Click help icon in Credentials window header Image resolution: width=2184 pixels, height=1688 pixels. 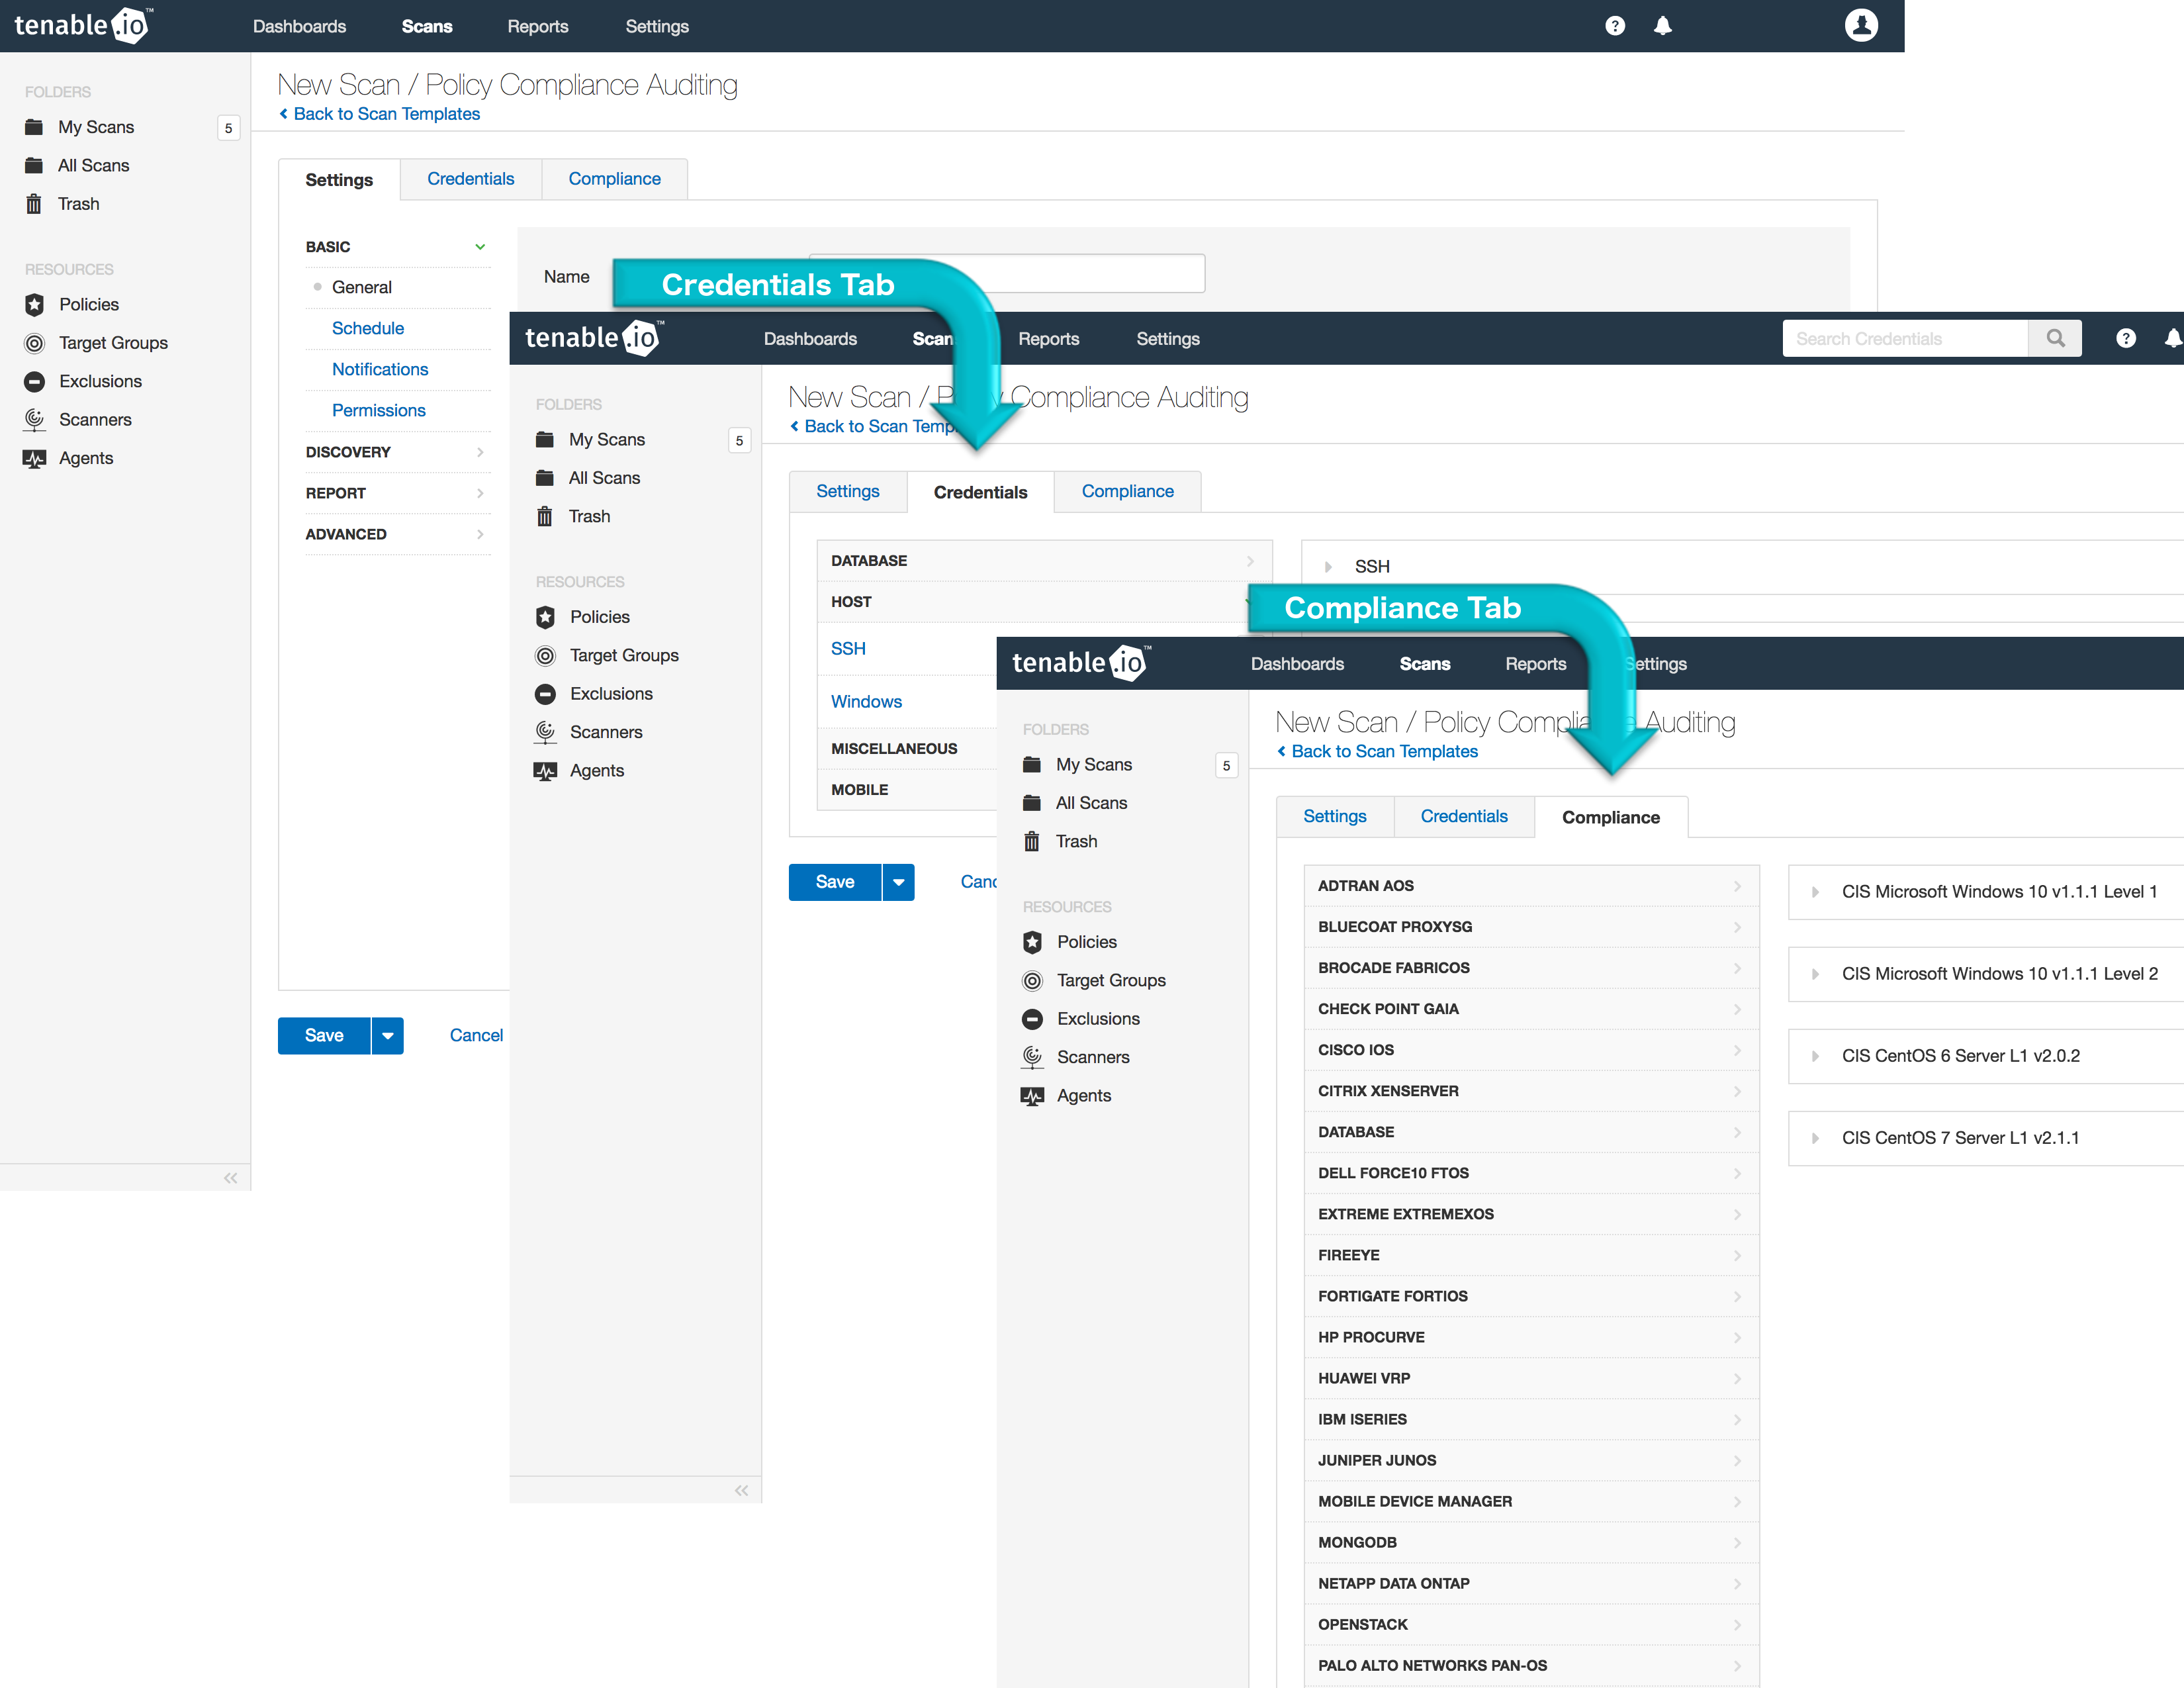click(2126, 339)
